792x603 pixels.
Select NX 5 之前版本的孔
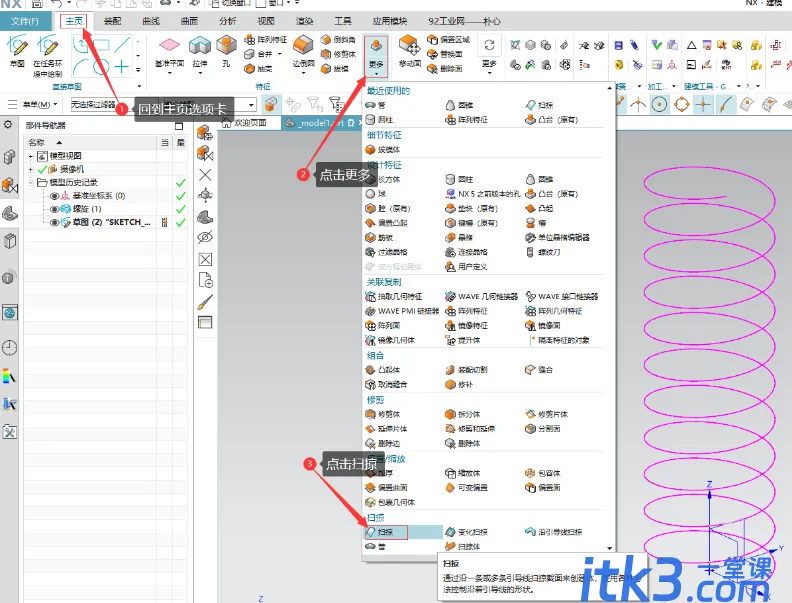pyautogui.click(x=483, y=194)
